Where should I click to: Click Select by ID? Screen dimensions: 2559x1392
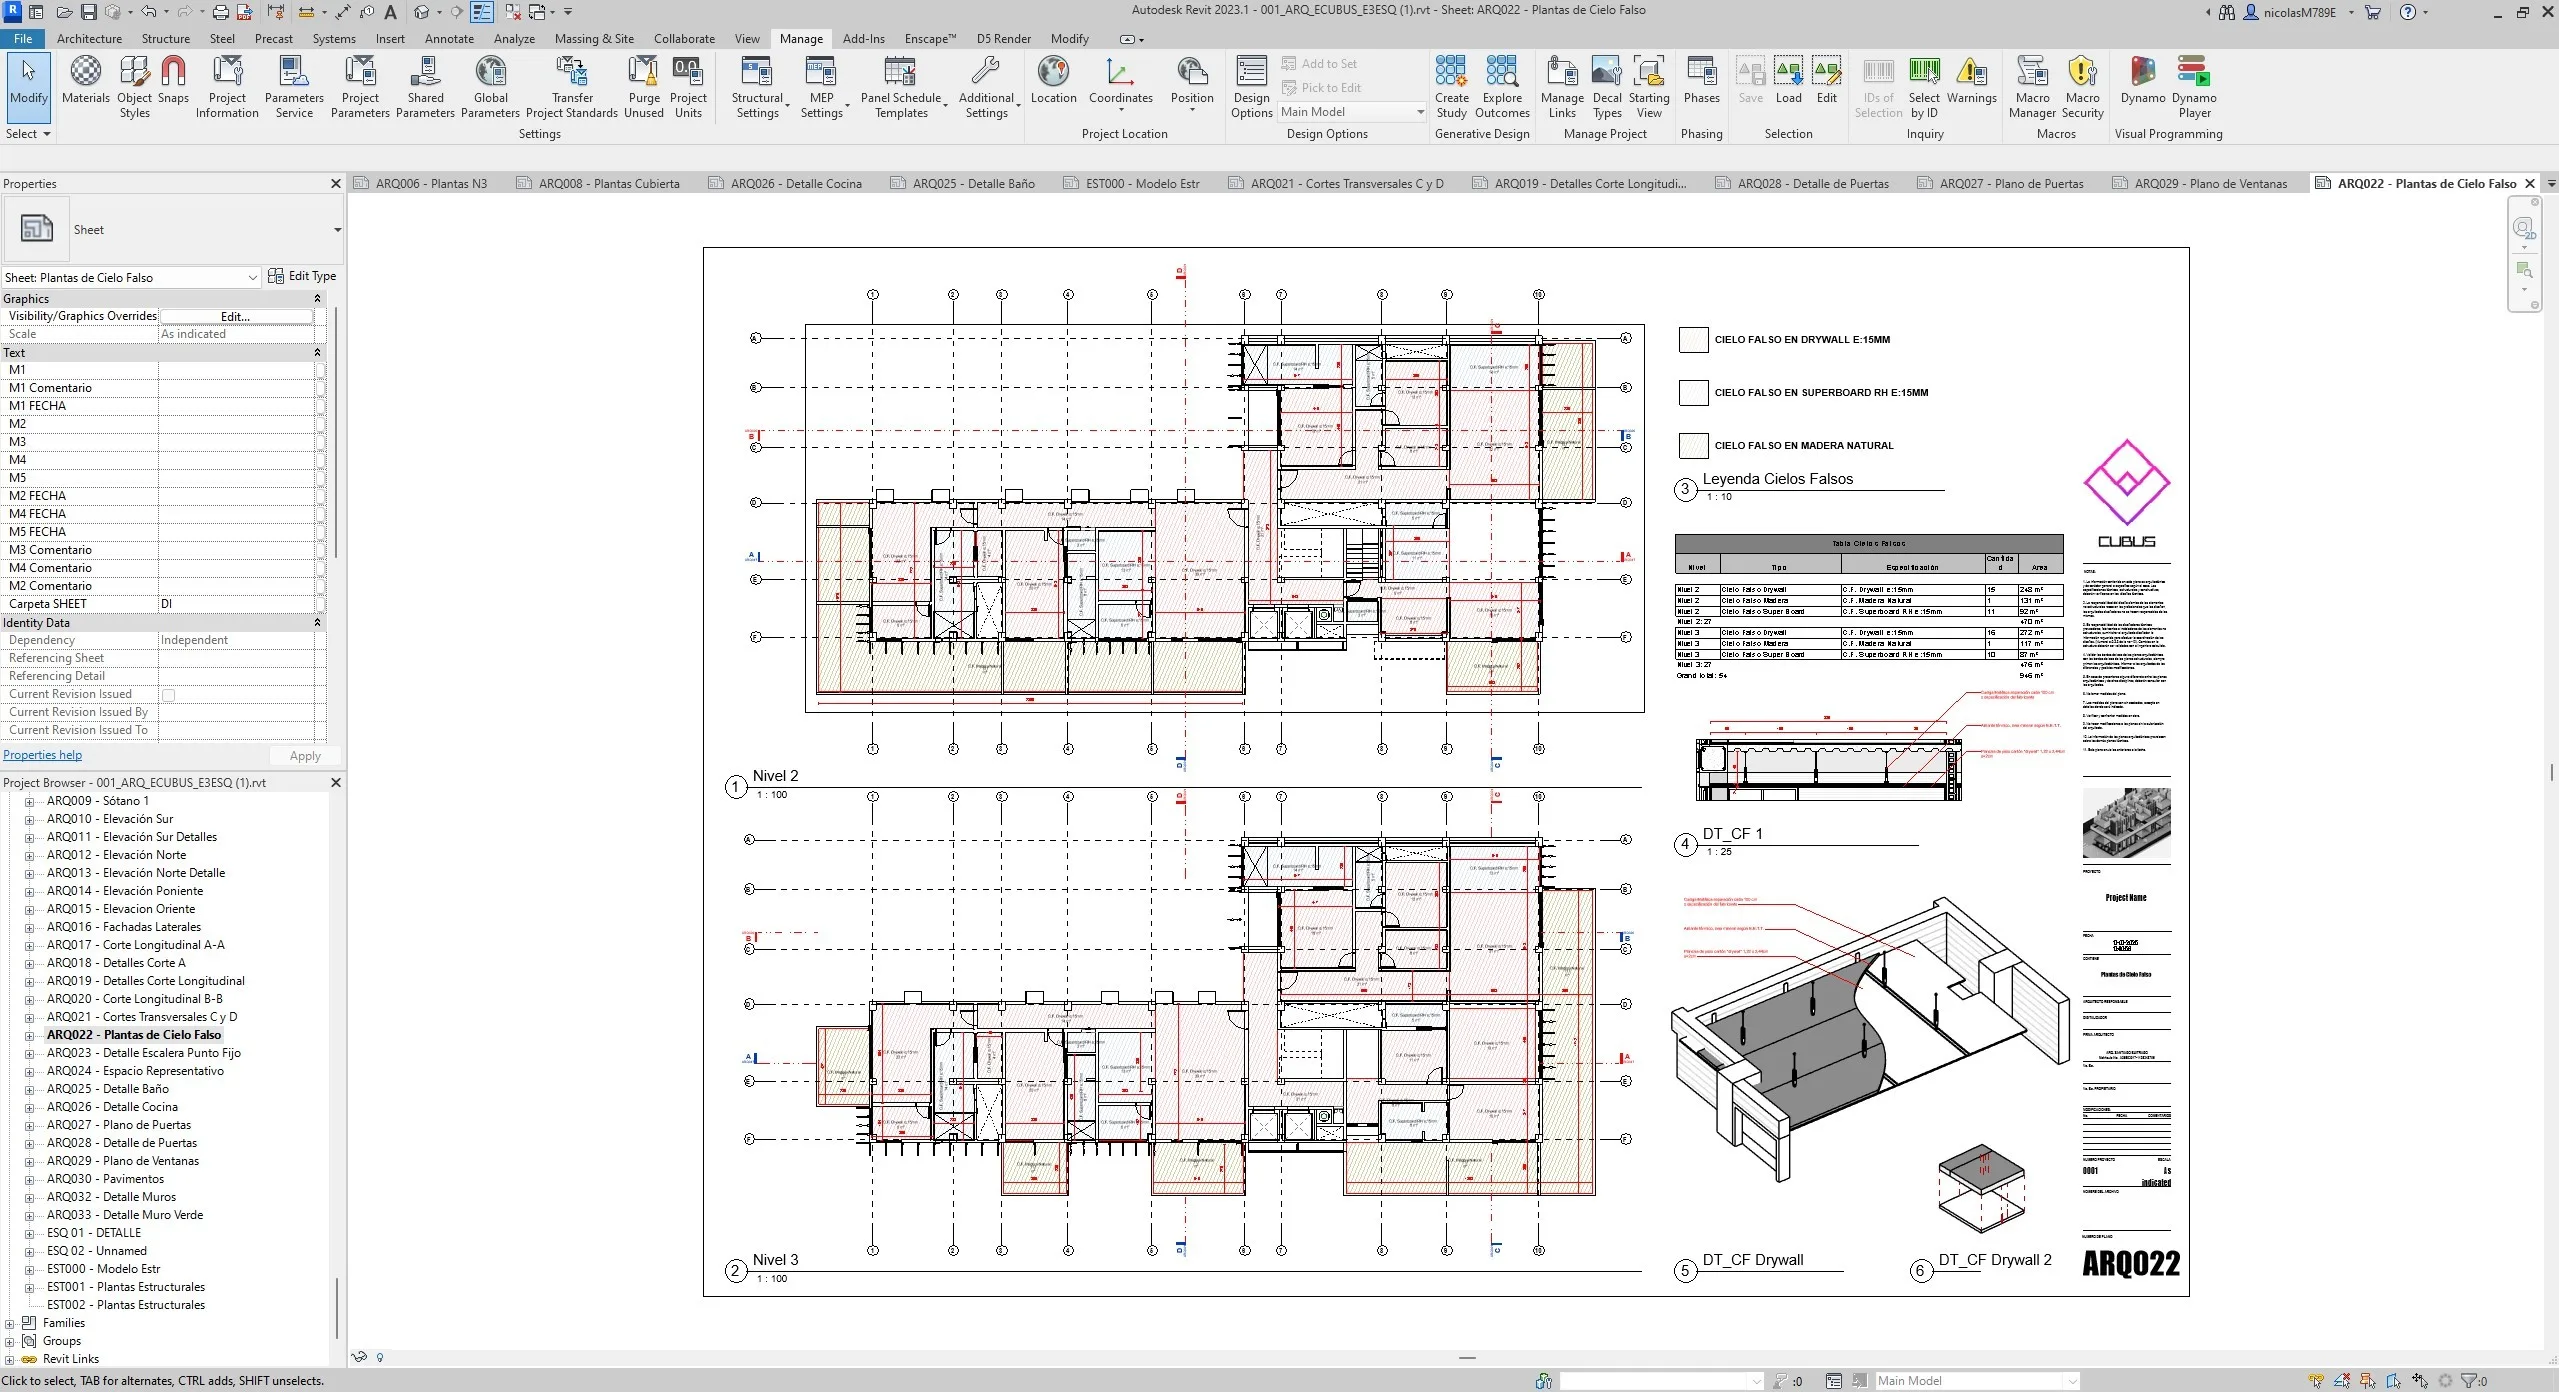(x=1924, y=87)
